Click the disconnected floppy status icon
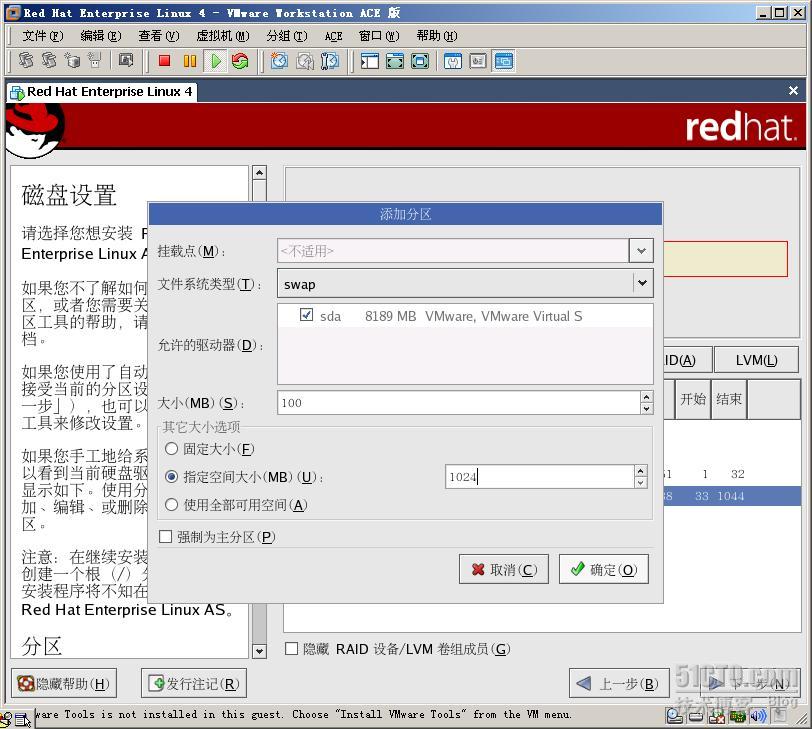This screenshot has width=812, height=729. [x=717, y=717]
